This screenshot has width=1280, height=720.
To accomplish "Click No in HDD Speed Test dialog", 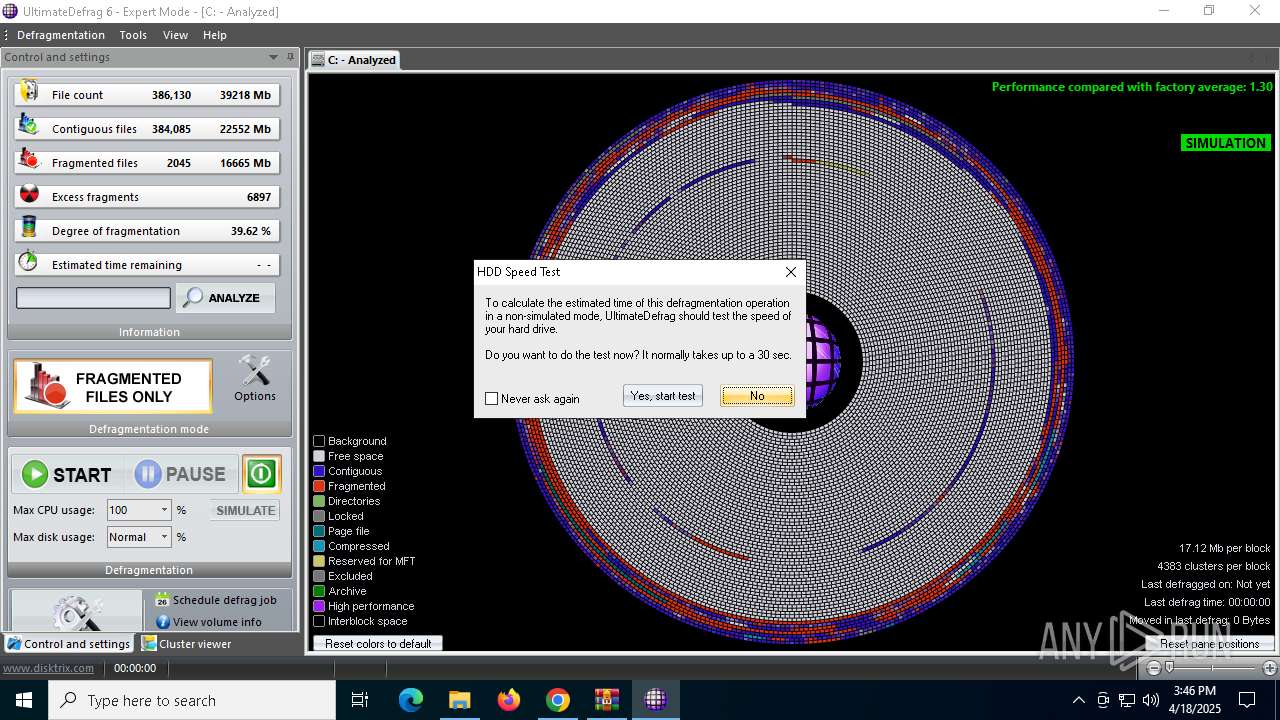I will point(757,396).
